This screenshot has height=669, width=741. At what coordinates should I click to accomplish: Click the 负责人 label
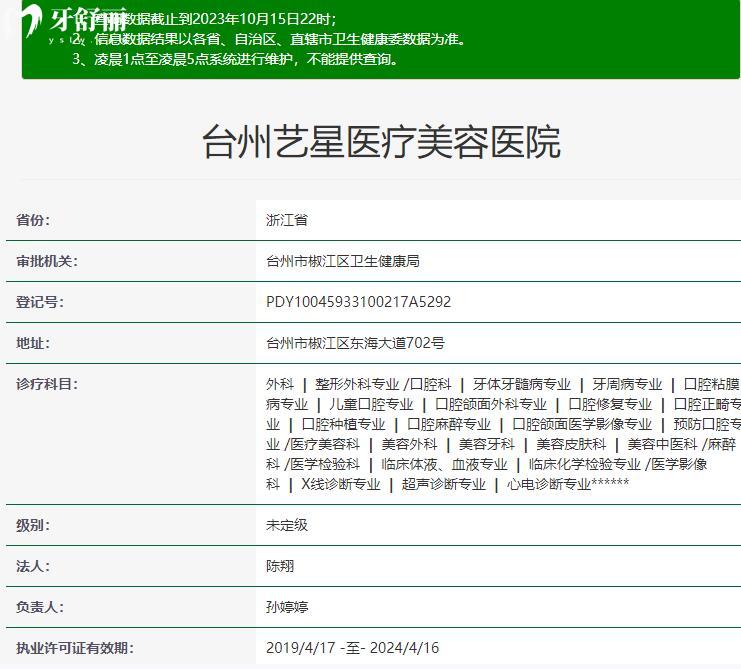click(x=39, y=607)
